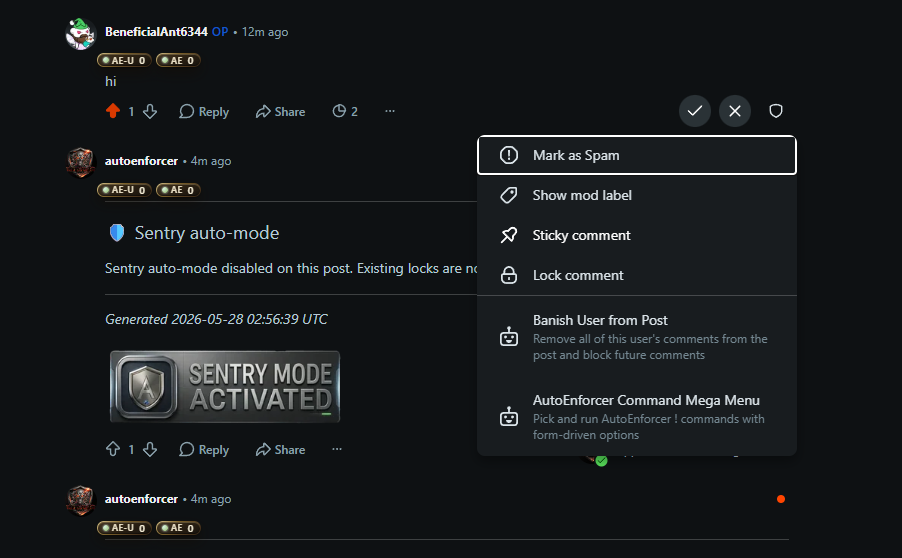
Task: Click AE-U 0 flair on bottom comment
Action: coord(125,528)
